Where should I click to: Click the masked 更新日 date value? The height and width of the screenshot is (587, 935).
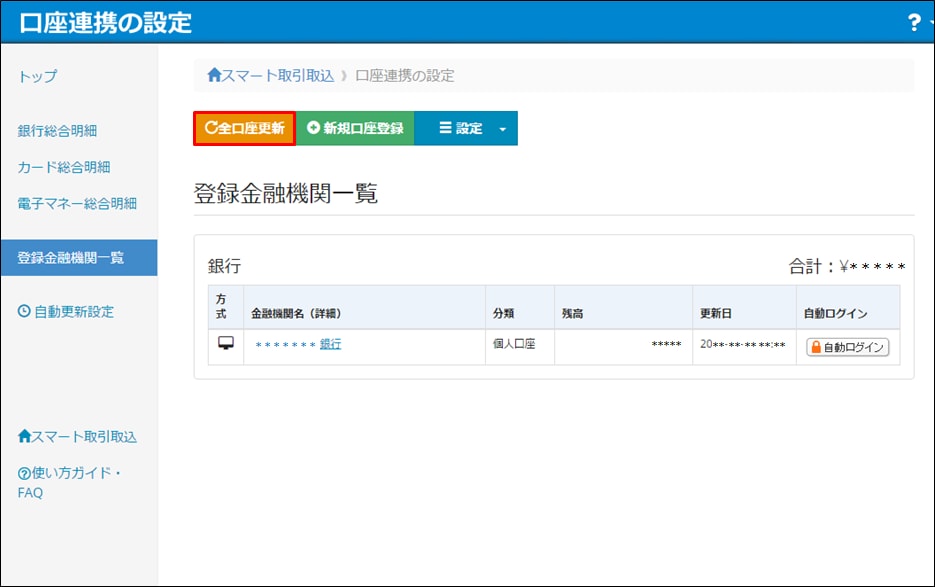tap(743, 344)
